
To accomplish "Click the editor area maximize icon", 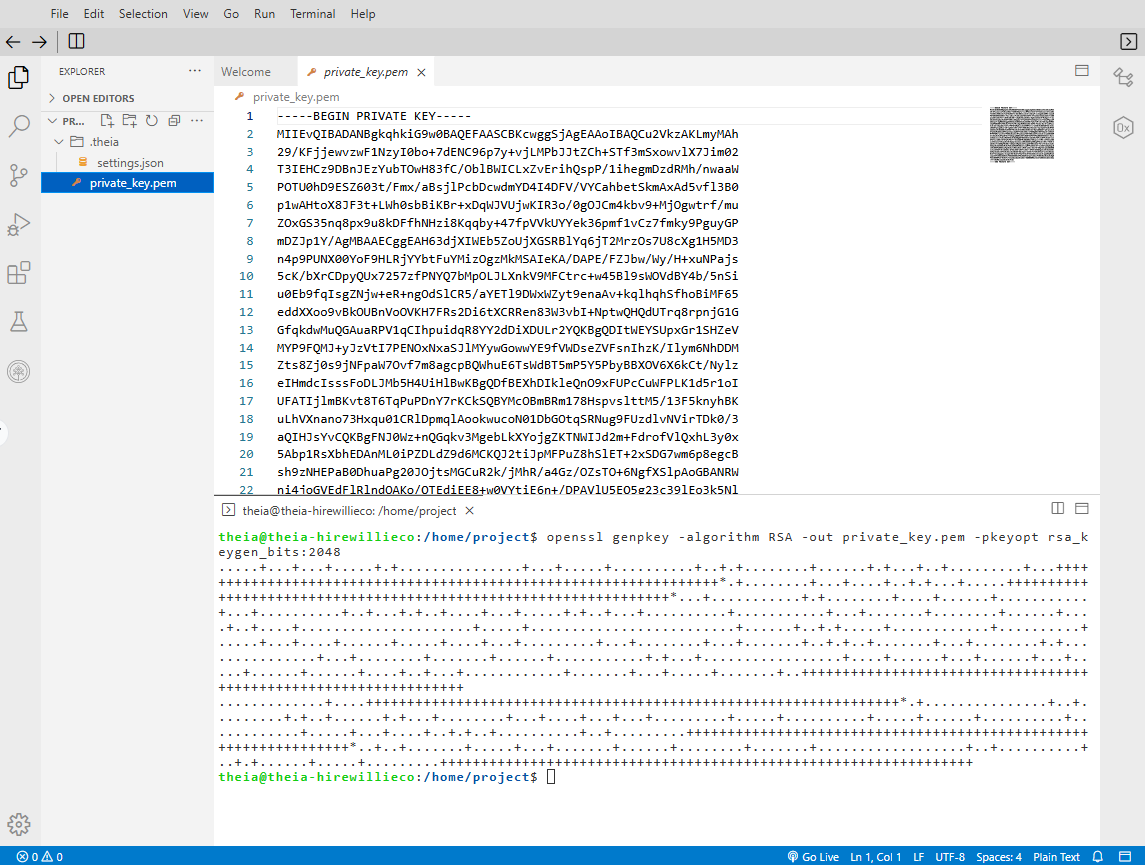I will tap(1081, 71).
